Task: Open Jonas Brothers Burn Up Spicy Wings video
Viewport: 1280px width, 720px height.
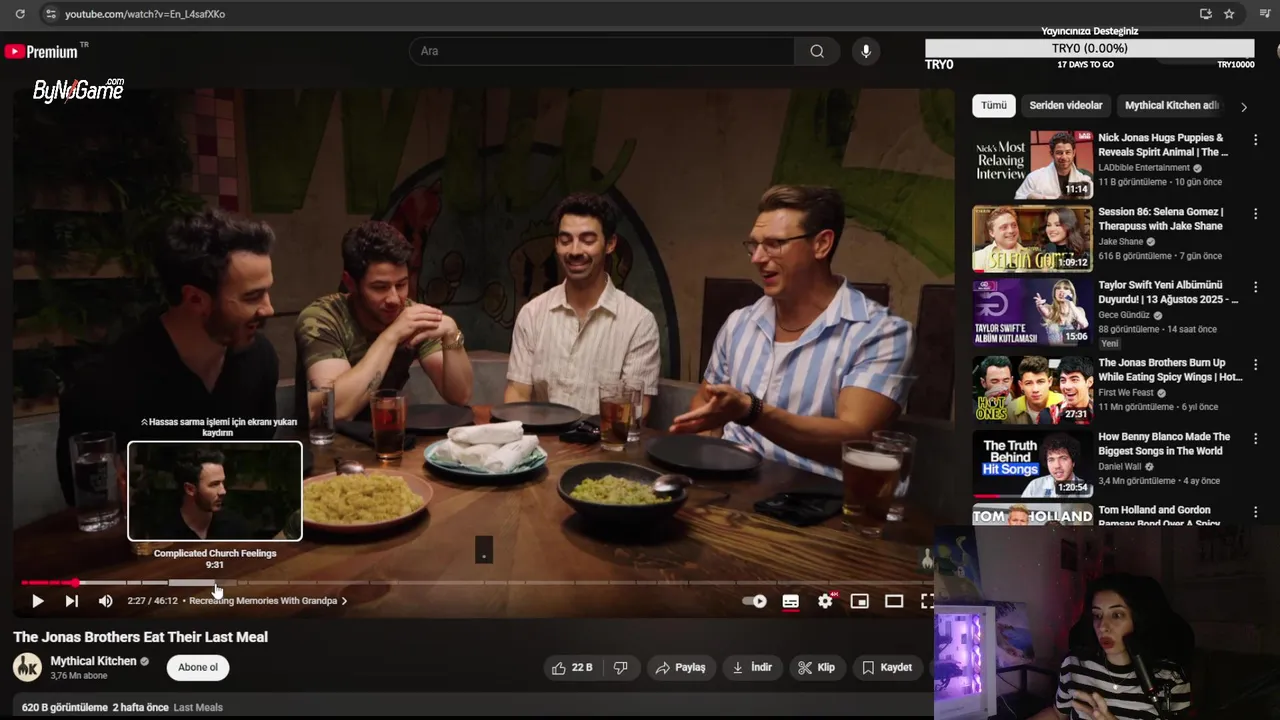Action: (1032, 390)
